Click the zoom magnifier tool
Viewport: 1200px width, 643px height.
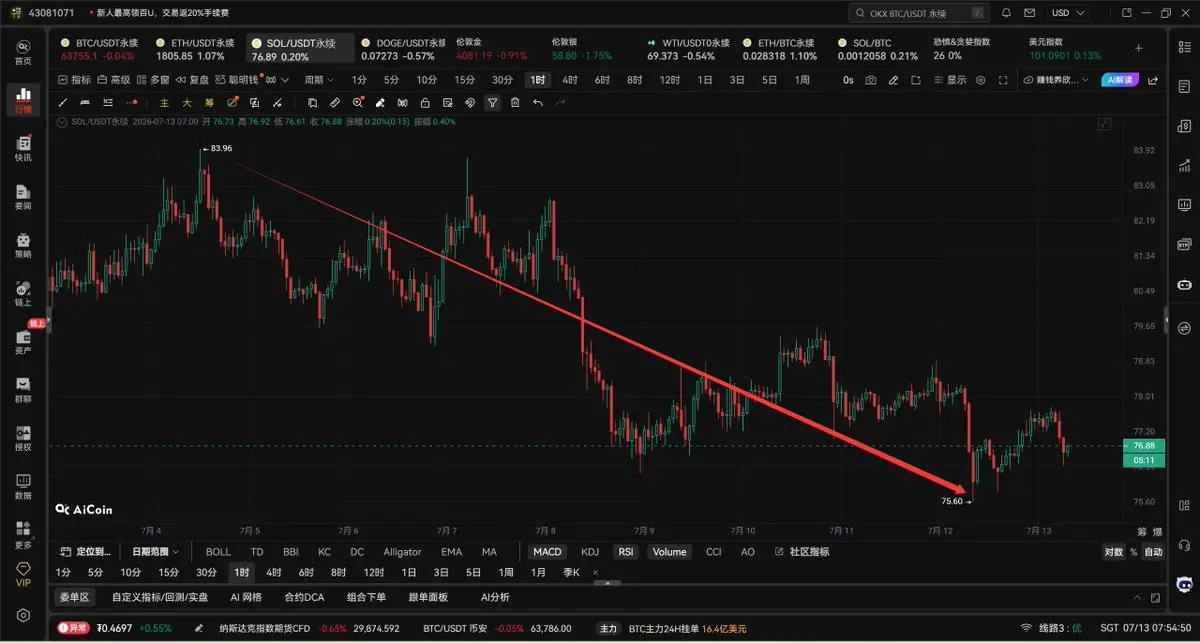pos(357,102)
